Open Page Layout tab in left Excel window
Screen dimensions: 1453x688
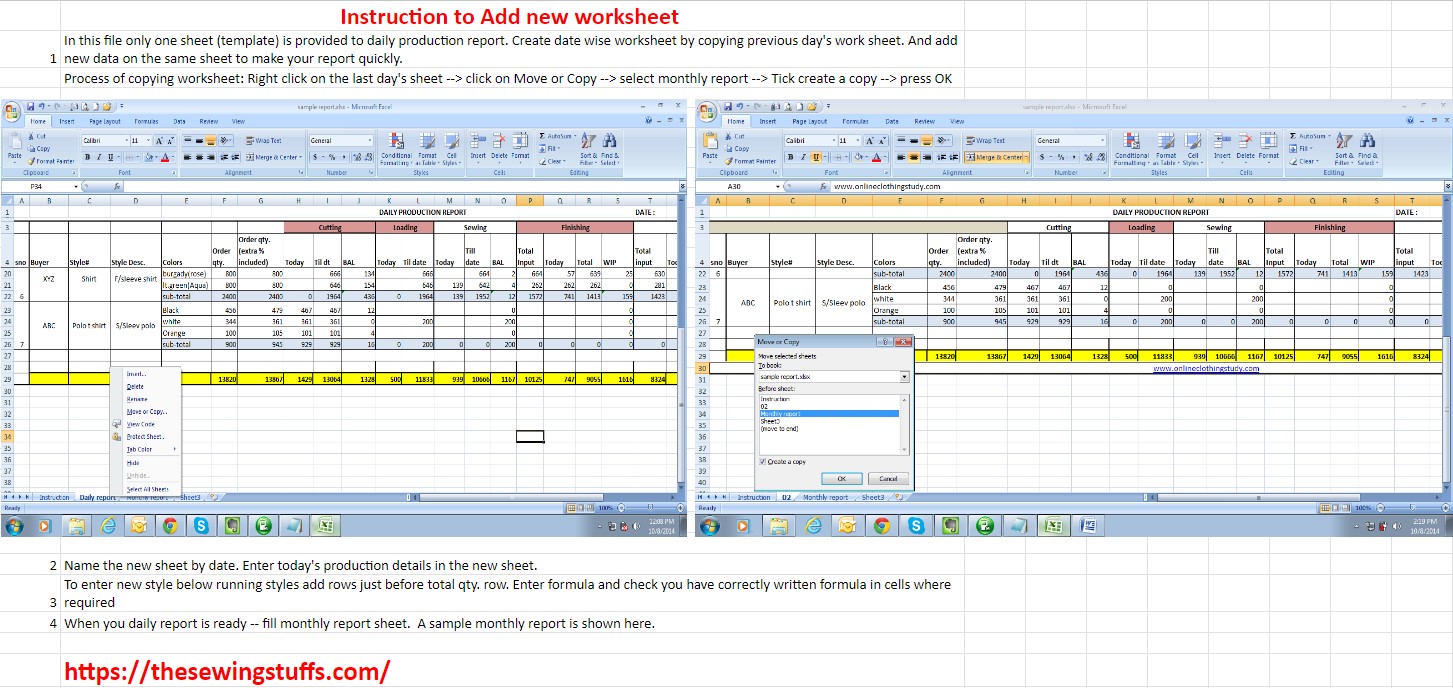tap(105, 121)
